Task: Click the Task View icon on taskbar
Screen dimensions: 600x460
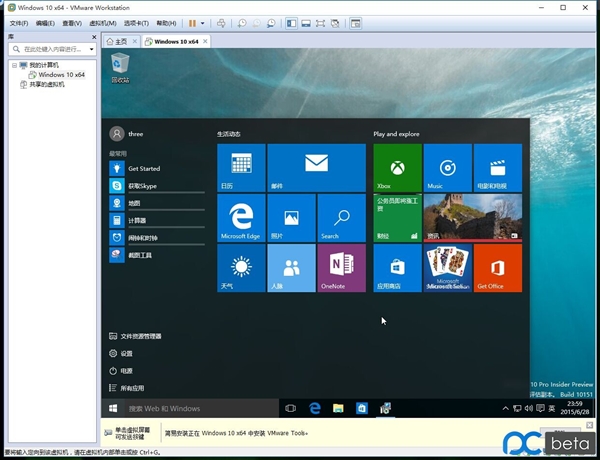Action: click(291, 408)
